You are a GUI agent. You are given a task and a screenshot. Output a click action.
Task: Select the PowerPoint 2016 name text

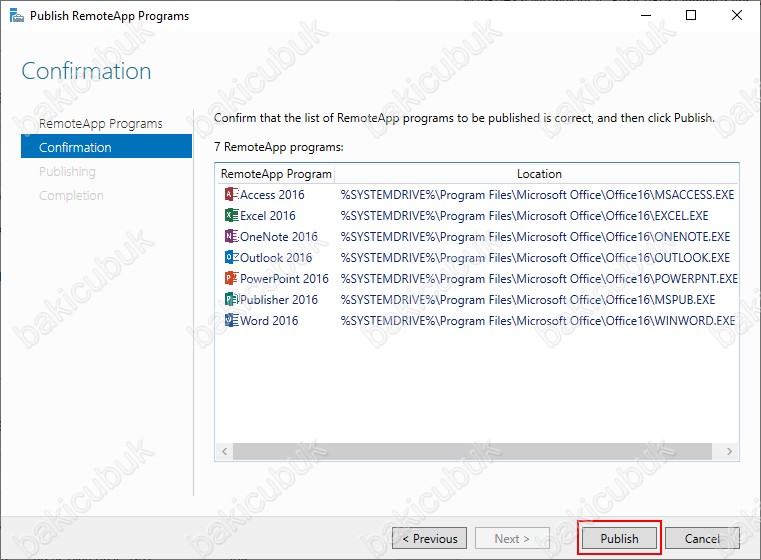284,279
